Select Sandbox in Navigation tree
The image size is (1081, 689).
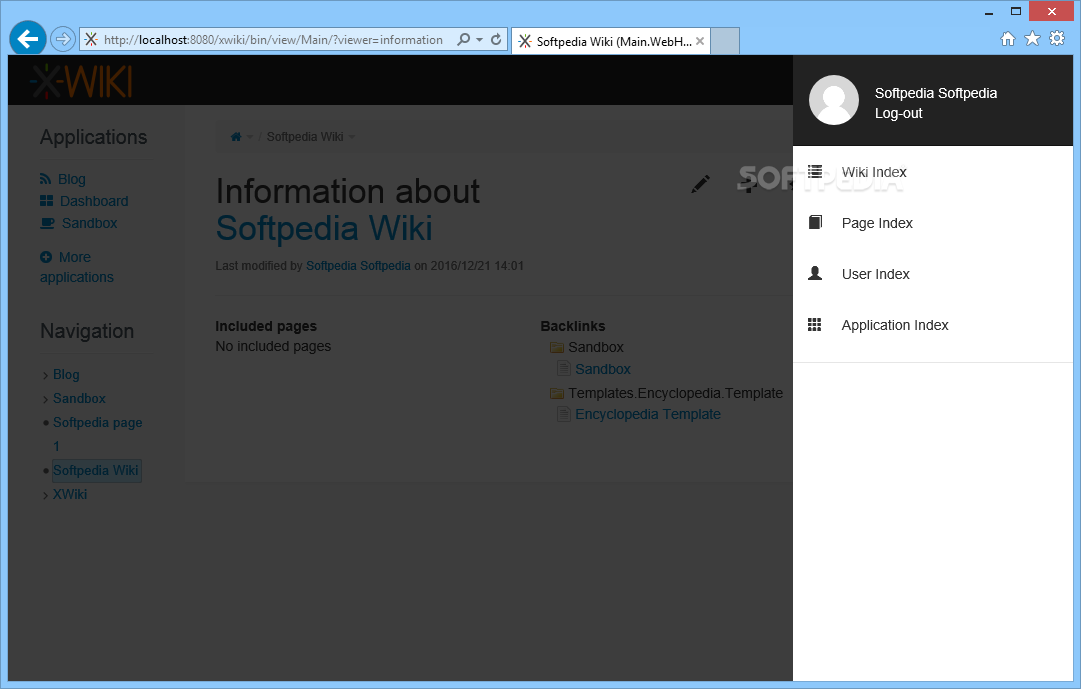click(79, 399)
